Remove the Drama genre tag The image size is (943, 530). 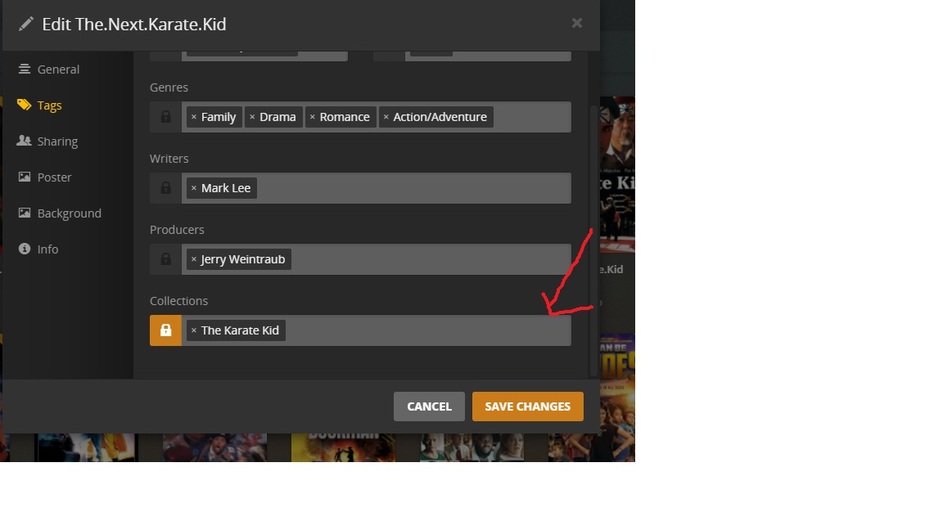tap(252, 117)
